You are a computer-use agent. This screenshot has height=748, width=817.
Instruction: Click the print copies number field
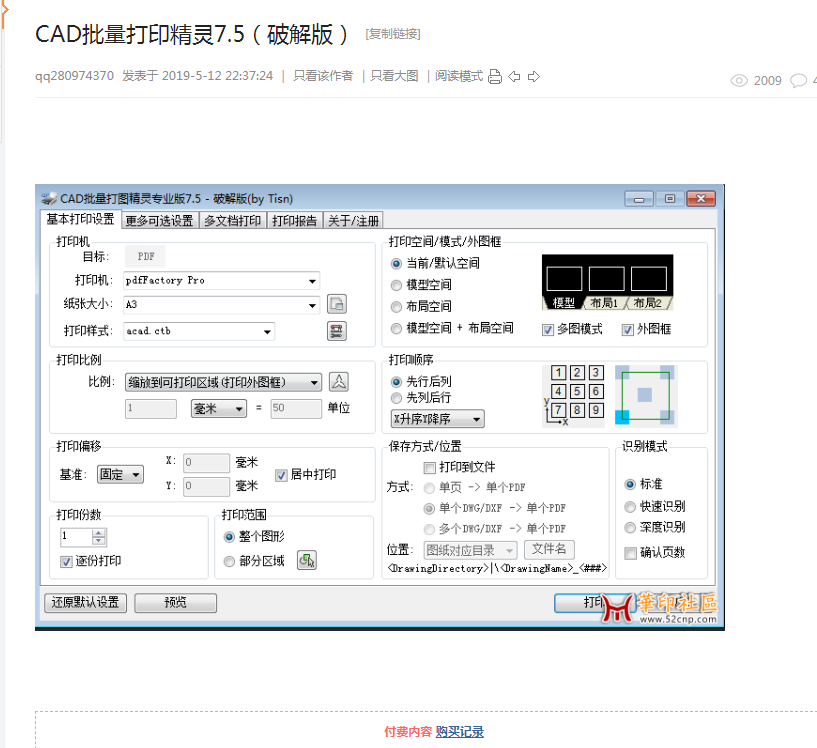click(x=77, y=537)
